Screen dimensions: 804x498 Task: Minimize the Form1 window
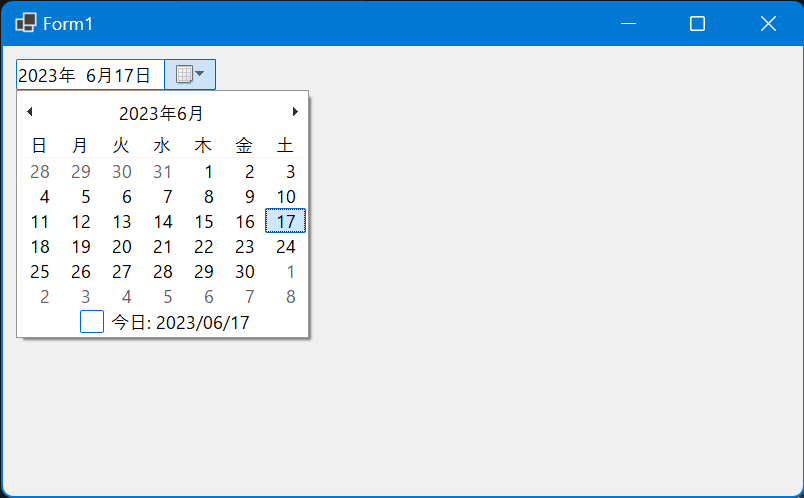(x=628, y=24)
